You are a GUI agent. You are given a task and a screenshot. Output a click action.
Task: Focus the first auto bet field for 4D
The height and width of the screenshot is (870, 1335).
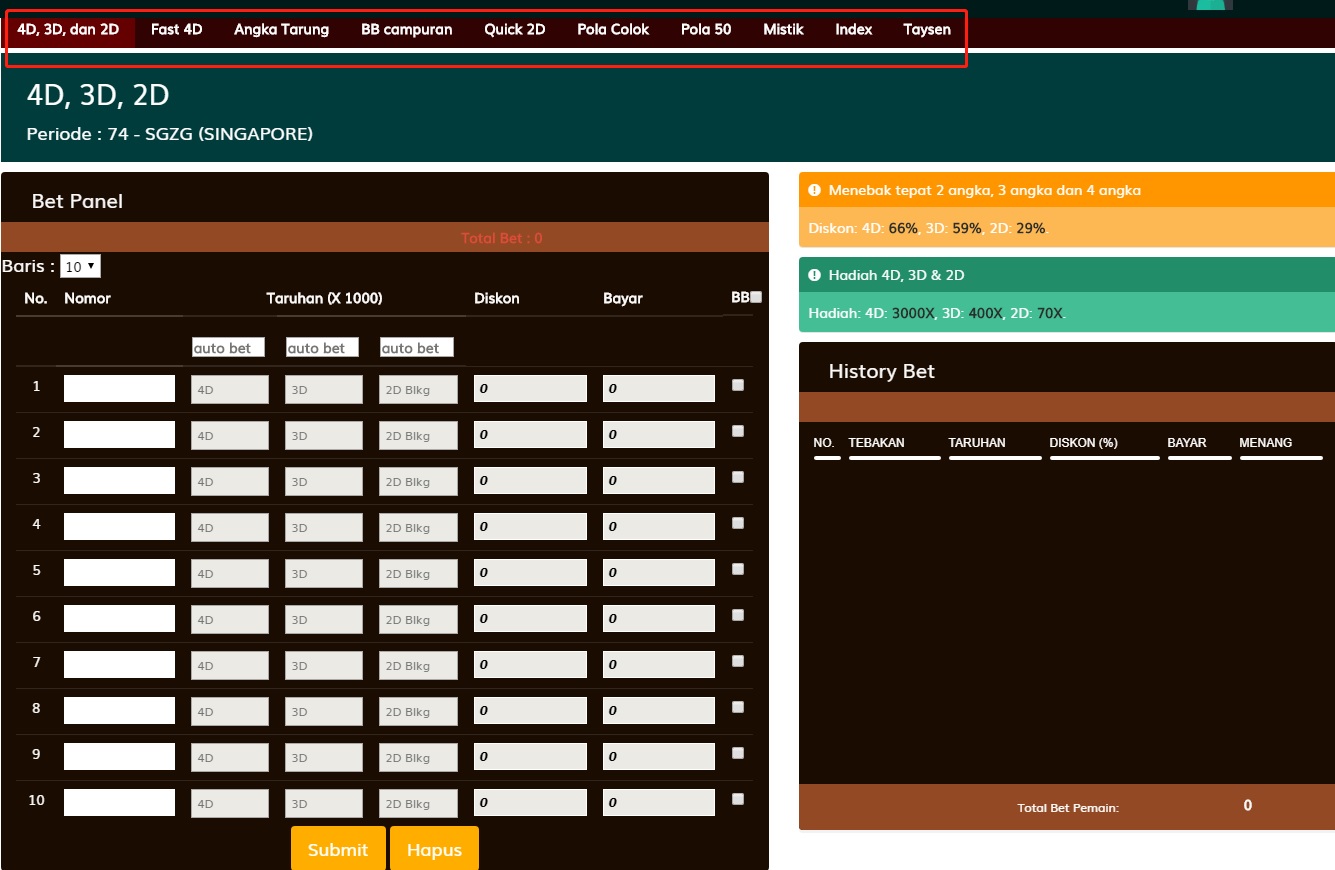[228, 348]
